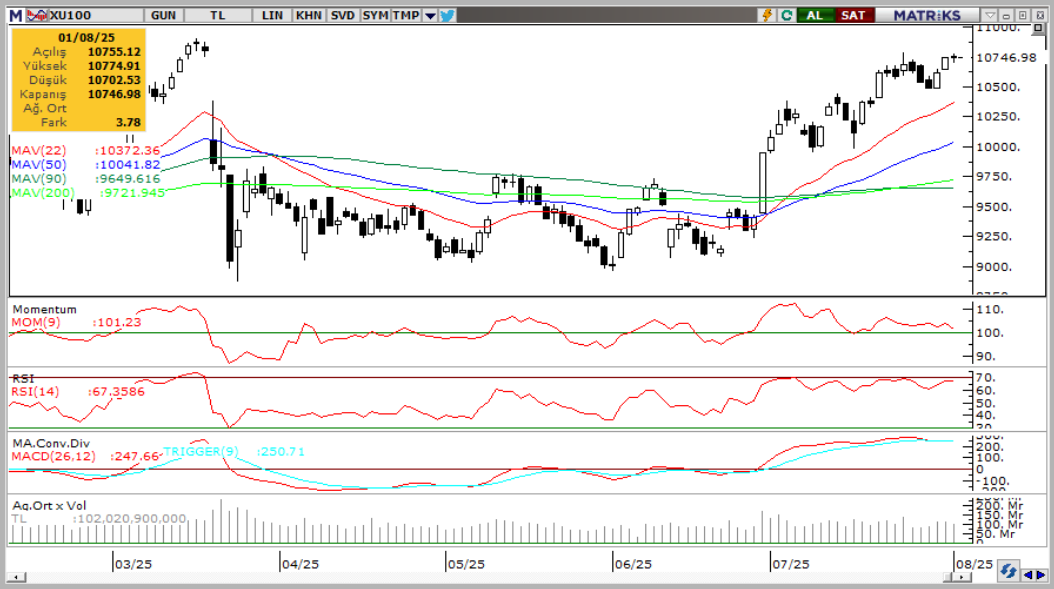Change the GUN daily period setting
The width and height of the screenshot is (1054, 589).
163,15
